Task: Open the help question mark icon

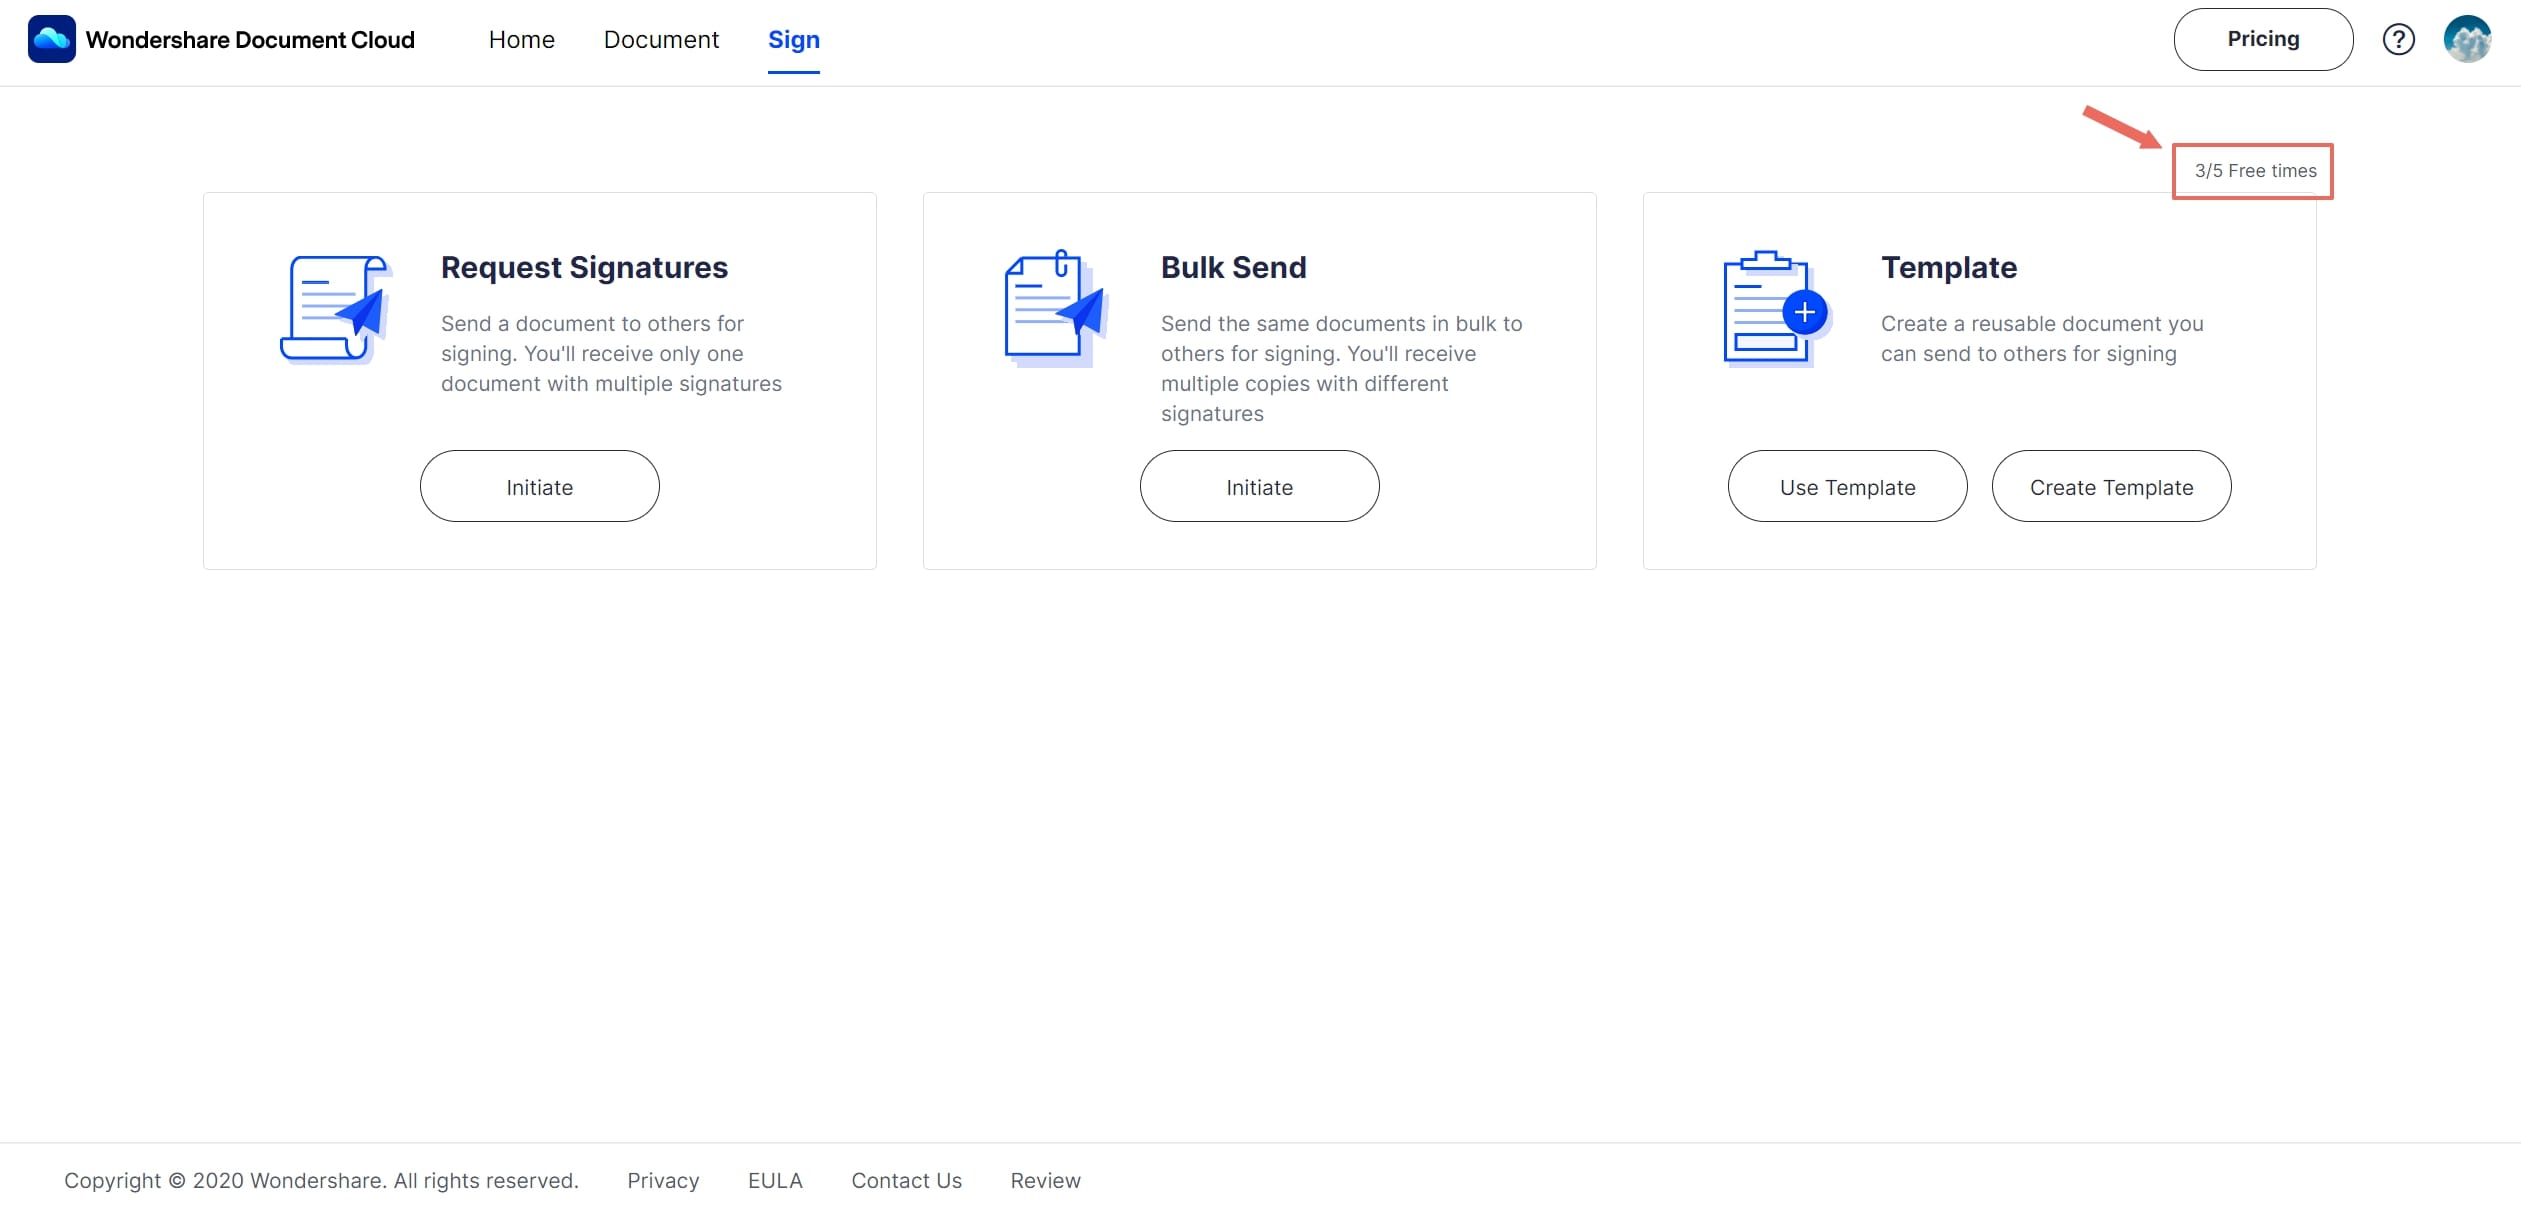Action: click(x=2398, y=39)
